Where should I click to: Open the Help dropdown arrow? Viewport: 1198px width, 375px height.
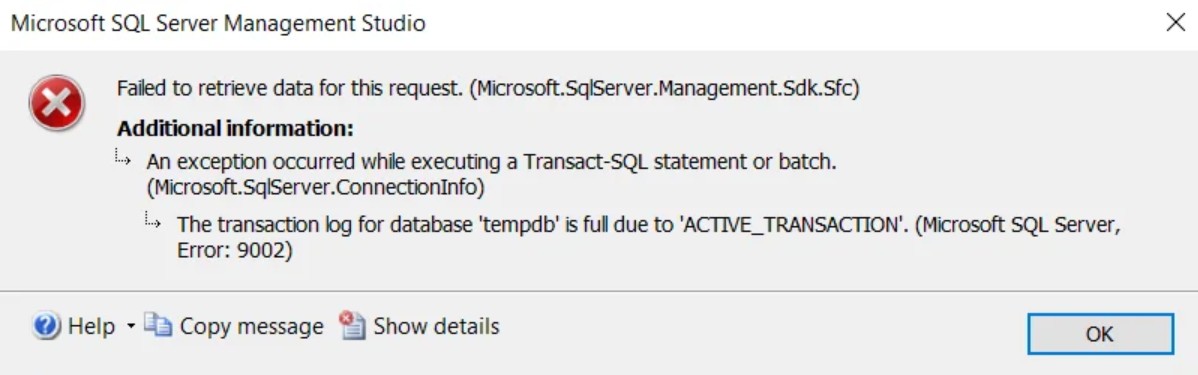(x=130, y=327)
